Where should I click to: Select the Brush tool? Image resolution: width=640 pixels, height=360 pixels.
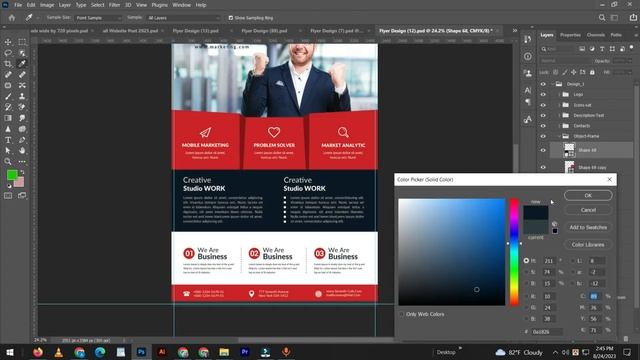click(x=8, y=96)
